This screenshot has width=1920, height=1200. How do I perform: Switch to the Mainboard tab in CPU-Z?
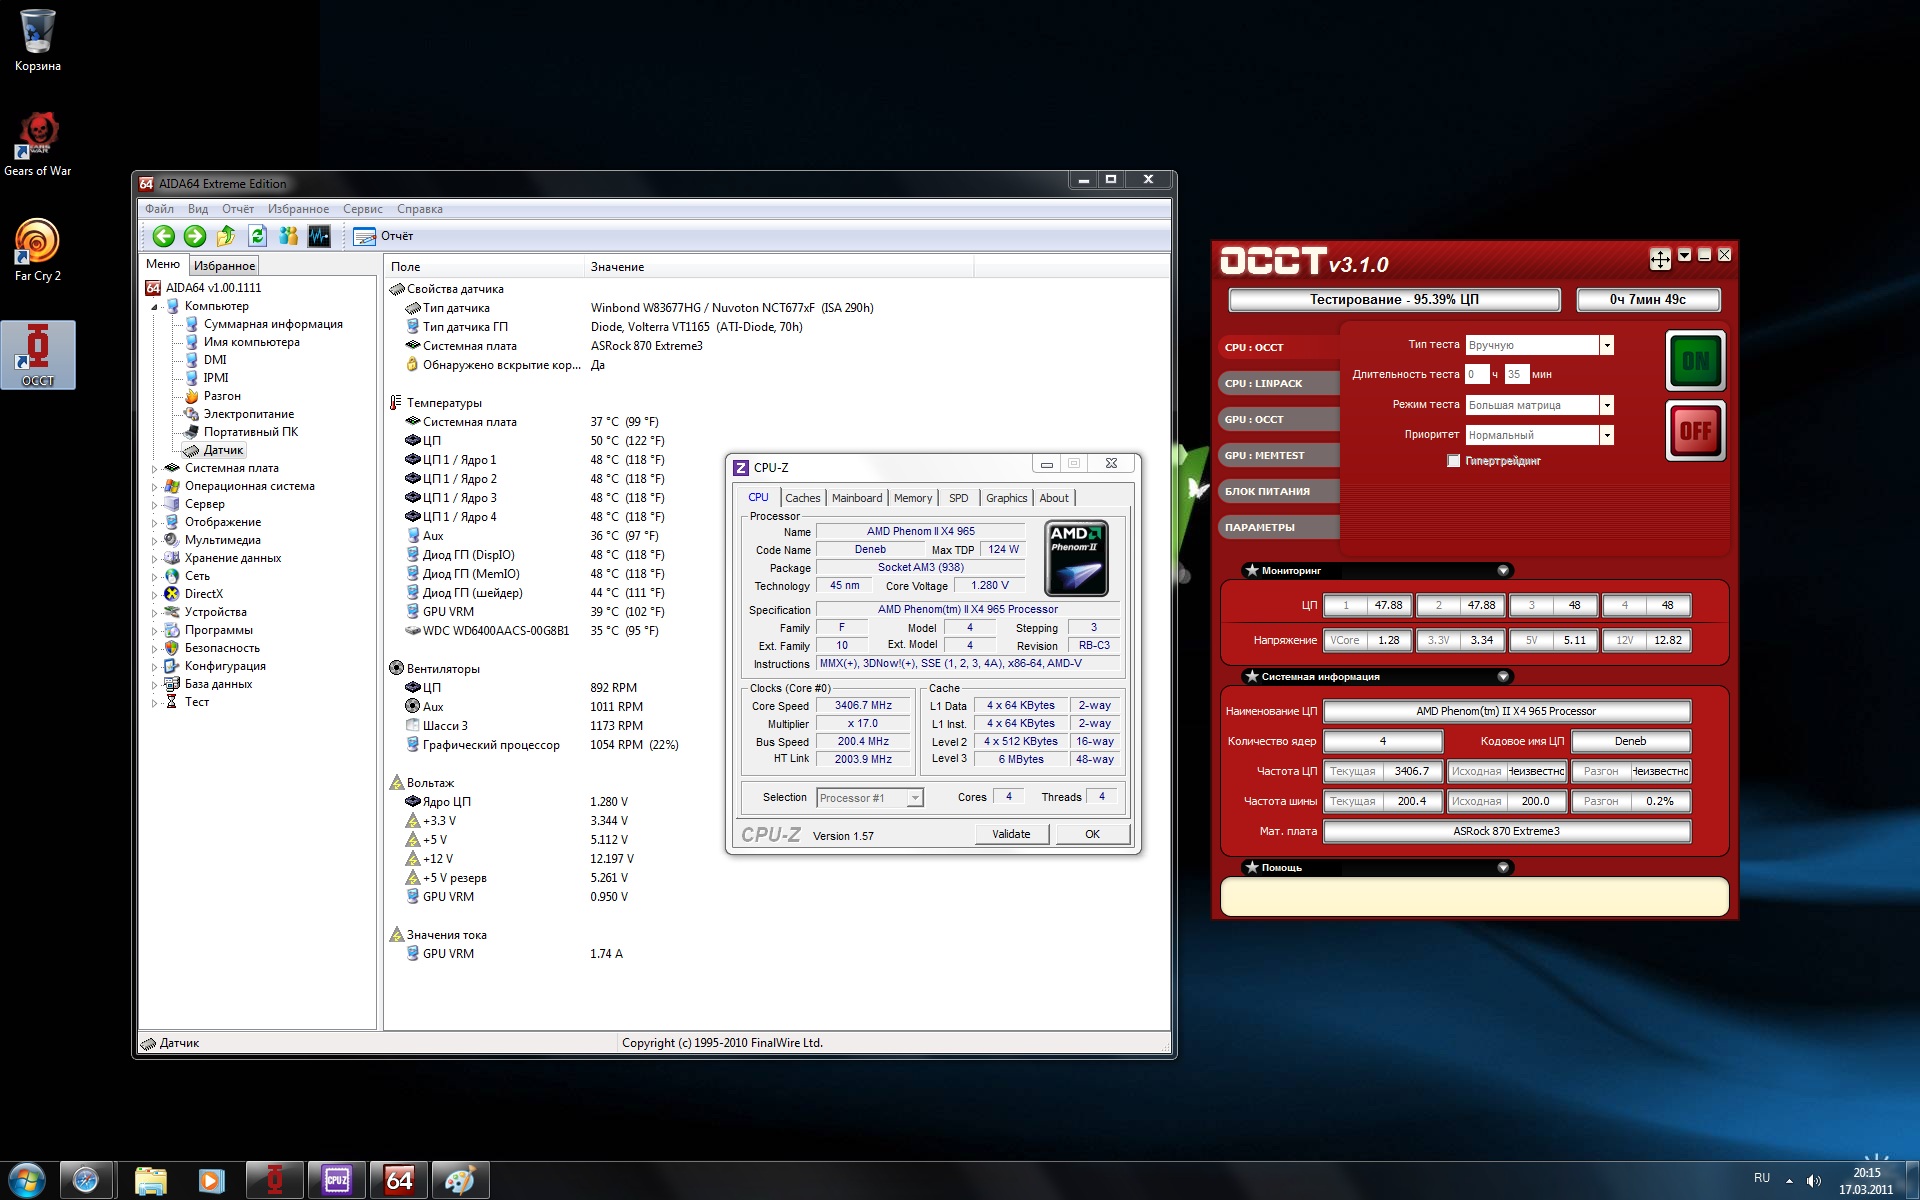pyautogui.click(x=857, y=498)
